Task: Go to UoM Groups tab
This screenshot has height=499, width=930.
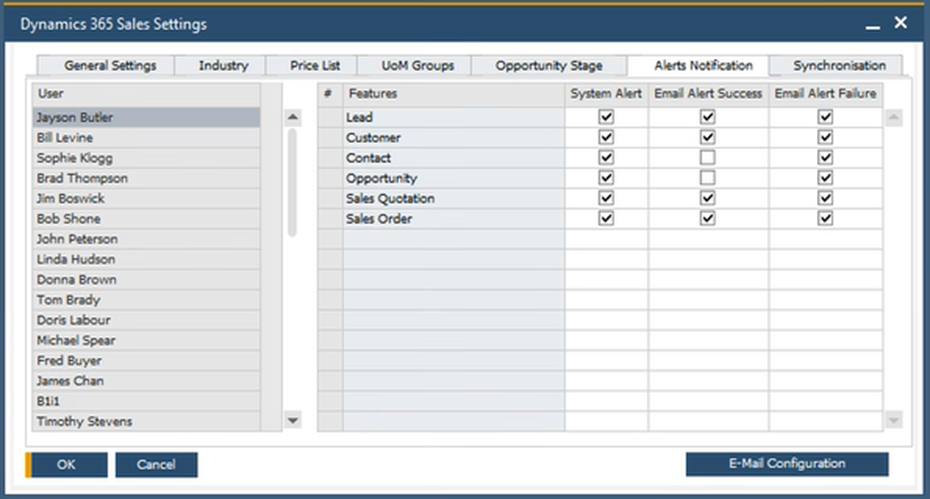Action: (418, 66)
